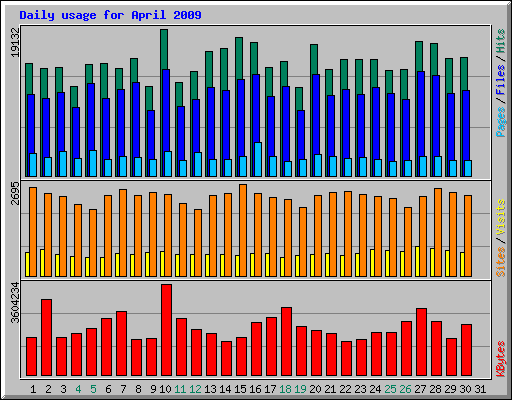Click the 3604234 axis value

[15, 303]
